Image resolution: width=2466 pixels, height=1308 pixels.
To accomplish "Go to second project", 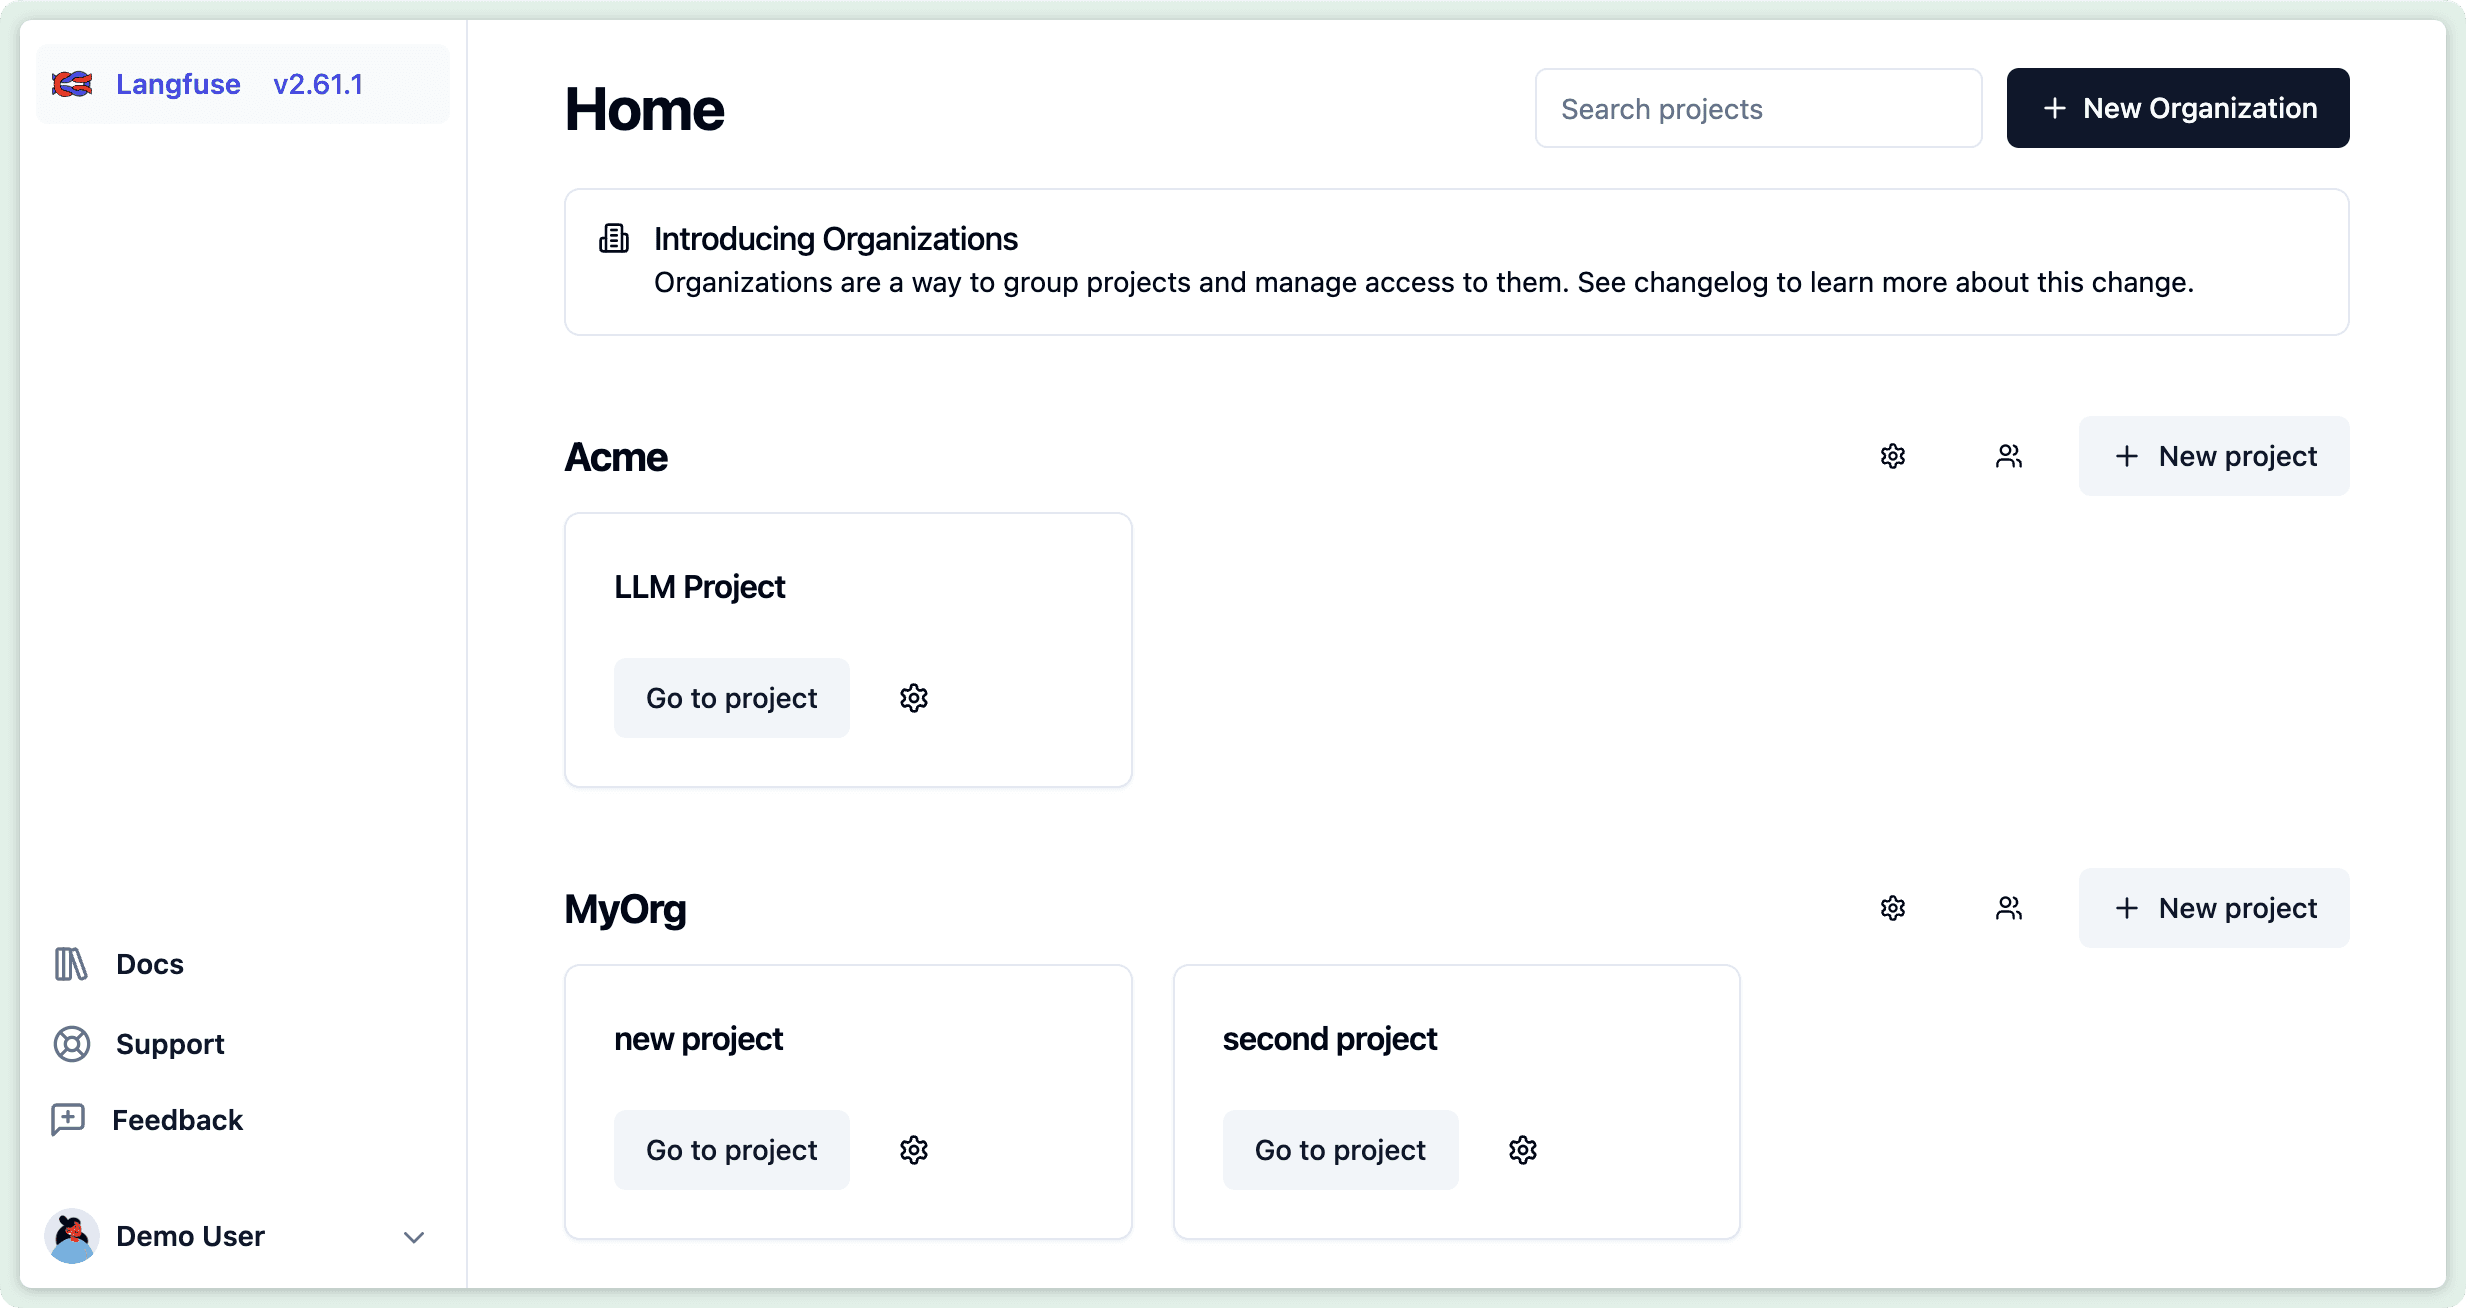I will pyautogui.click(x=1339, y=1149).
